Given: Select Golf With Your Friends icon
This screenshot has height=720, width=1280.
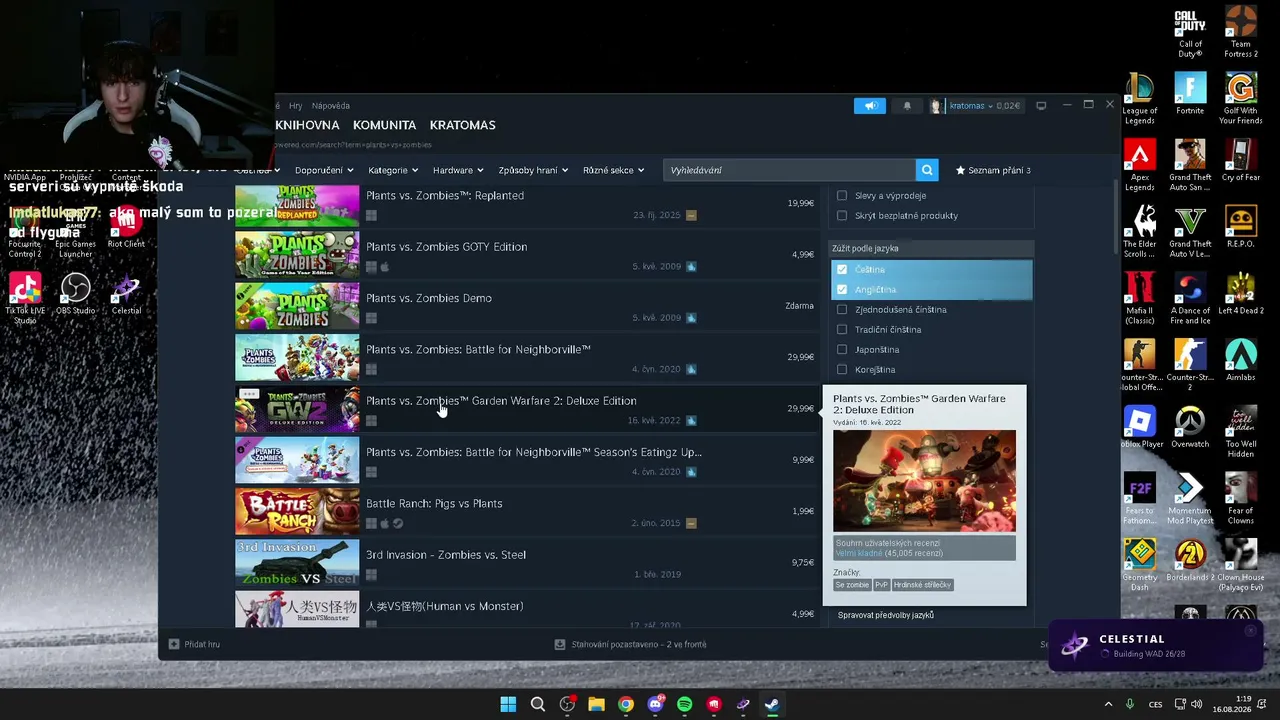Looking at the screenshot, I should click(x=1241, y=98).
